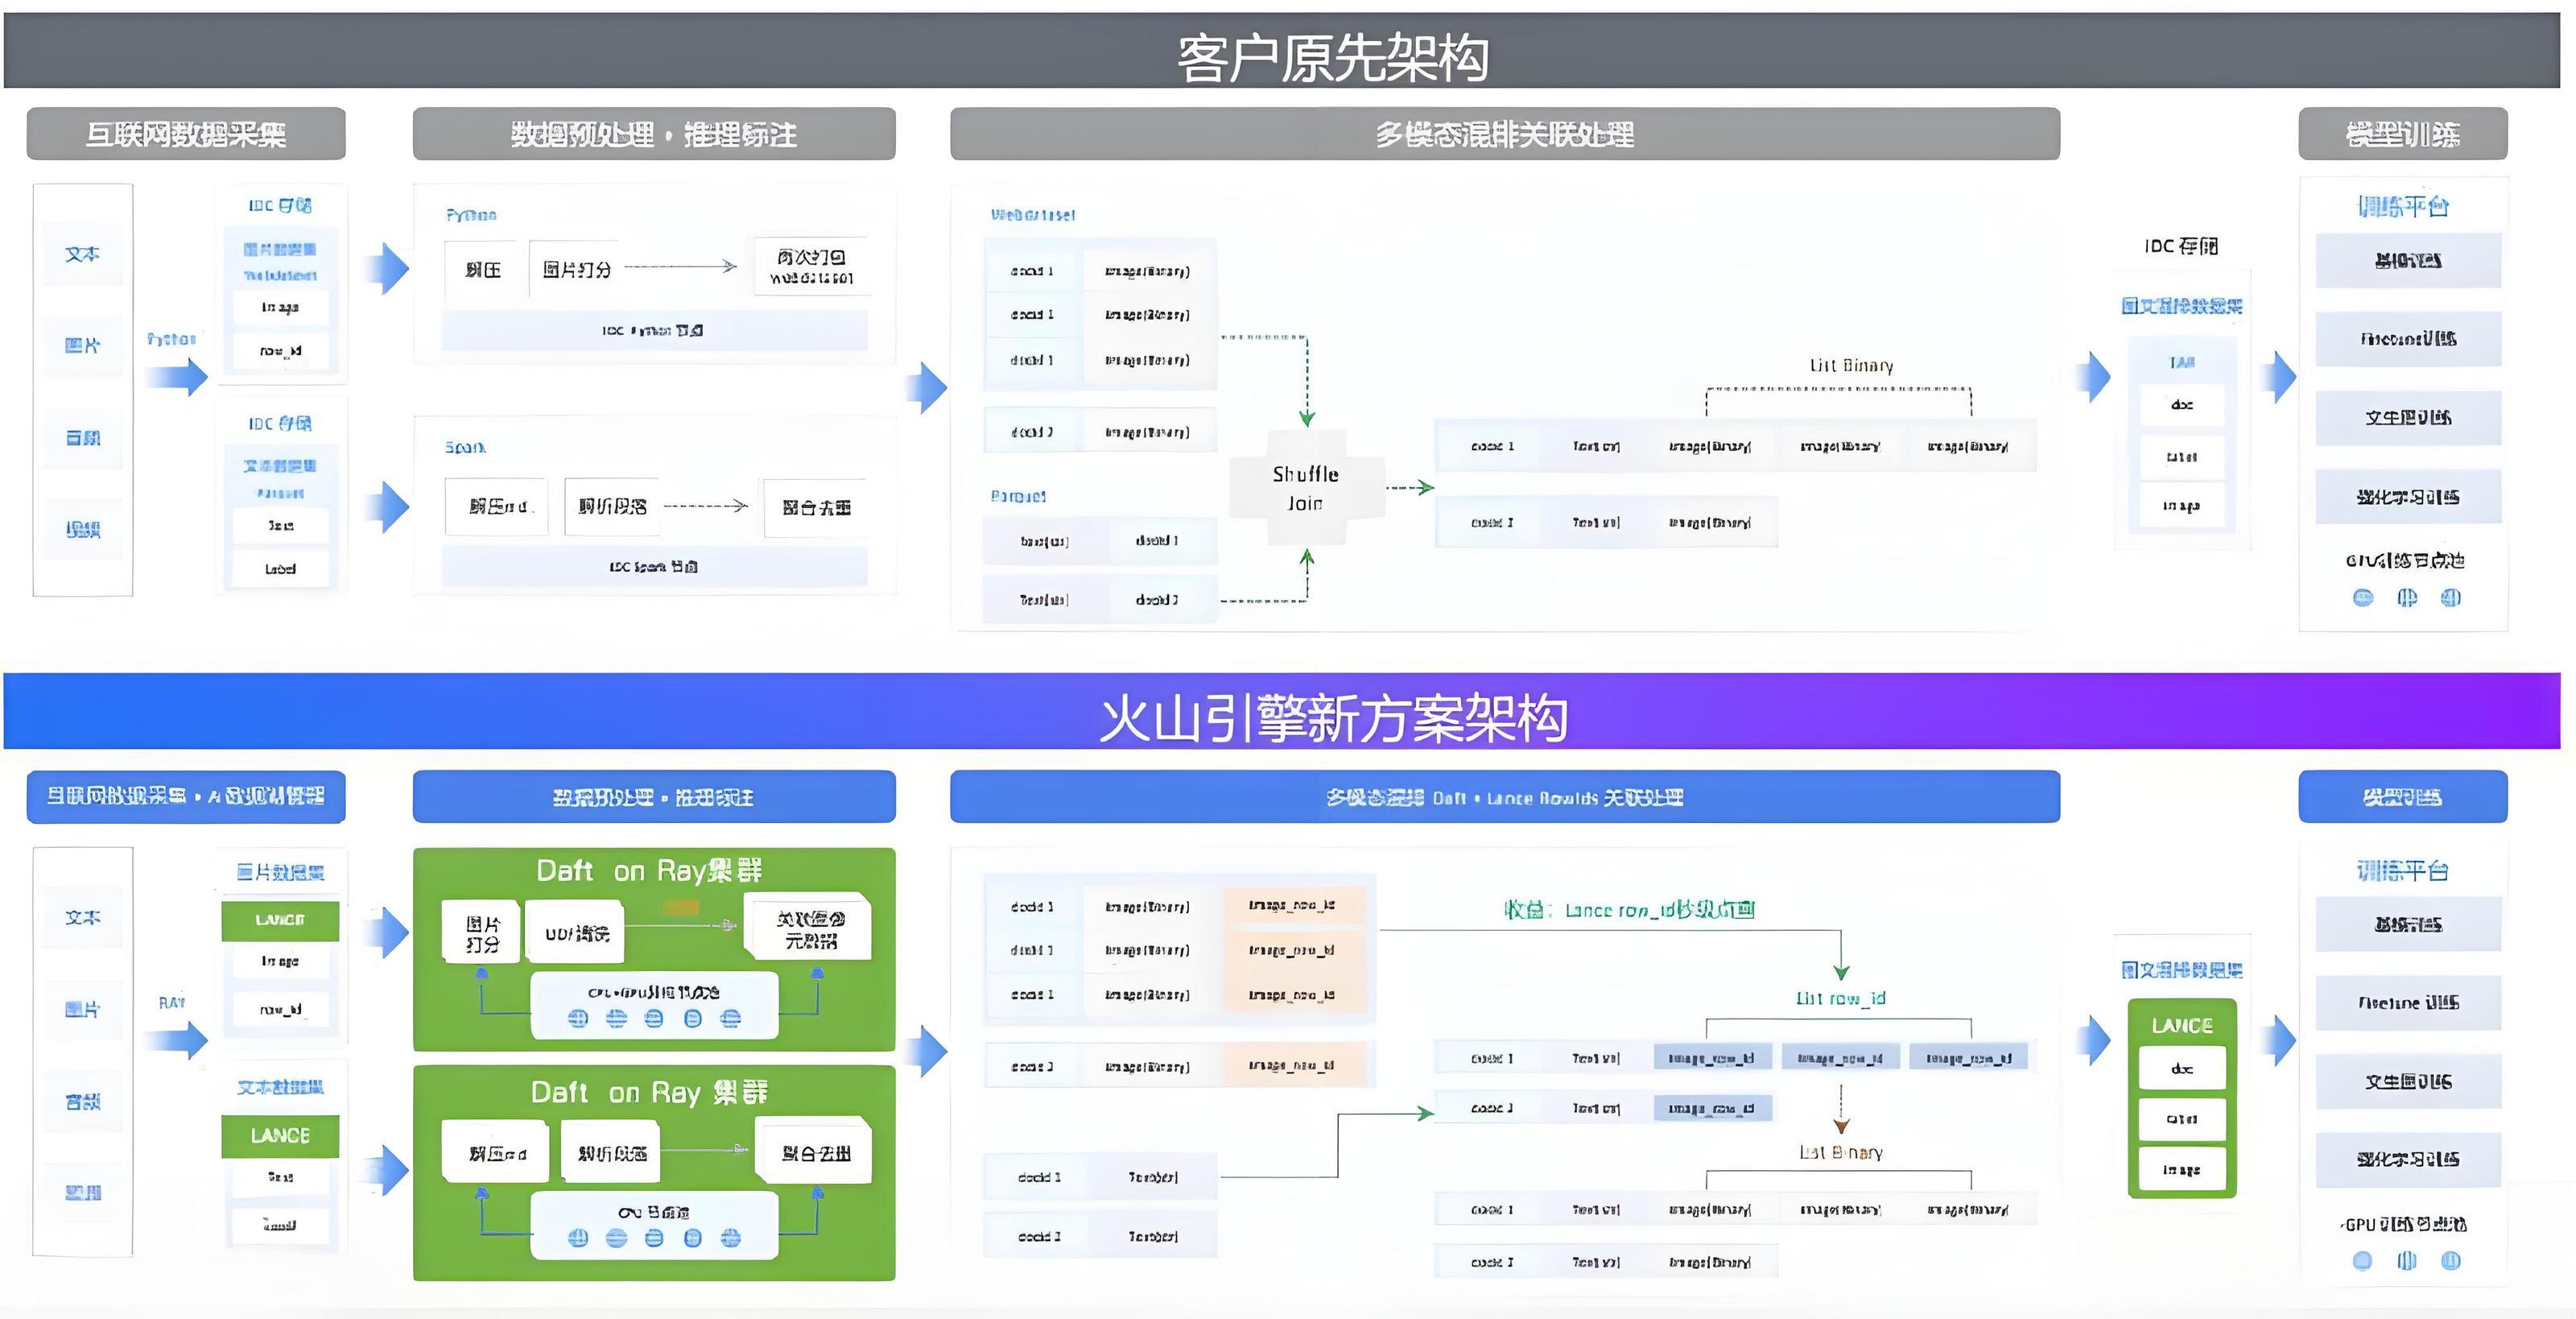Select first node icon in CPU+GPU heterogeneous pool
Viewport: 2576px width, 1319px height.
tap(578, 1019)
